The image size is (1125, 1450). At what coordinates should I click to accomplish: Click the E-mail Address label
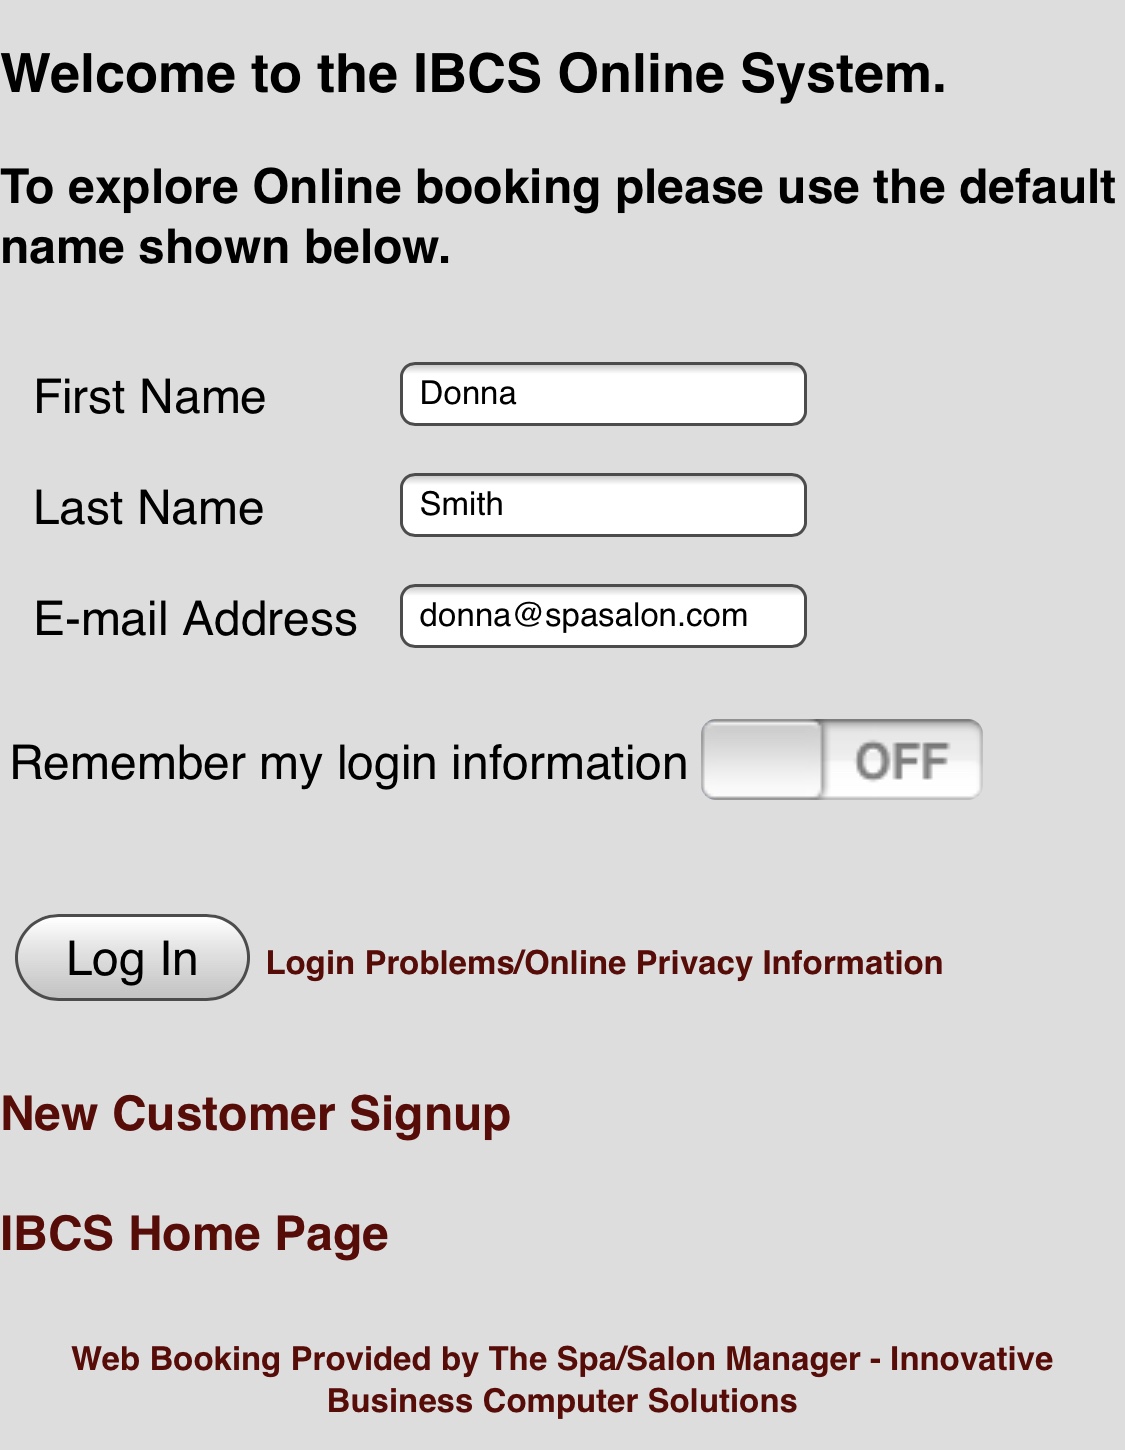point(196,619)
